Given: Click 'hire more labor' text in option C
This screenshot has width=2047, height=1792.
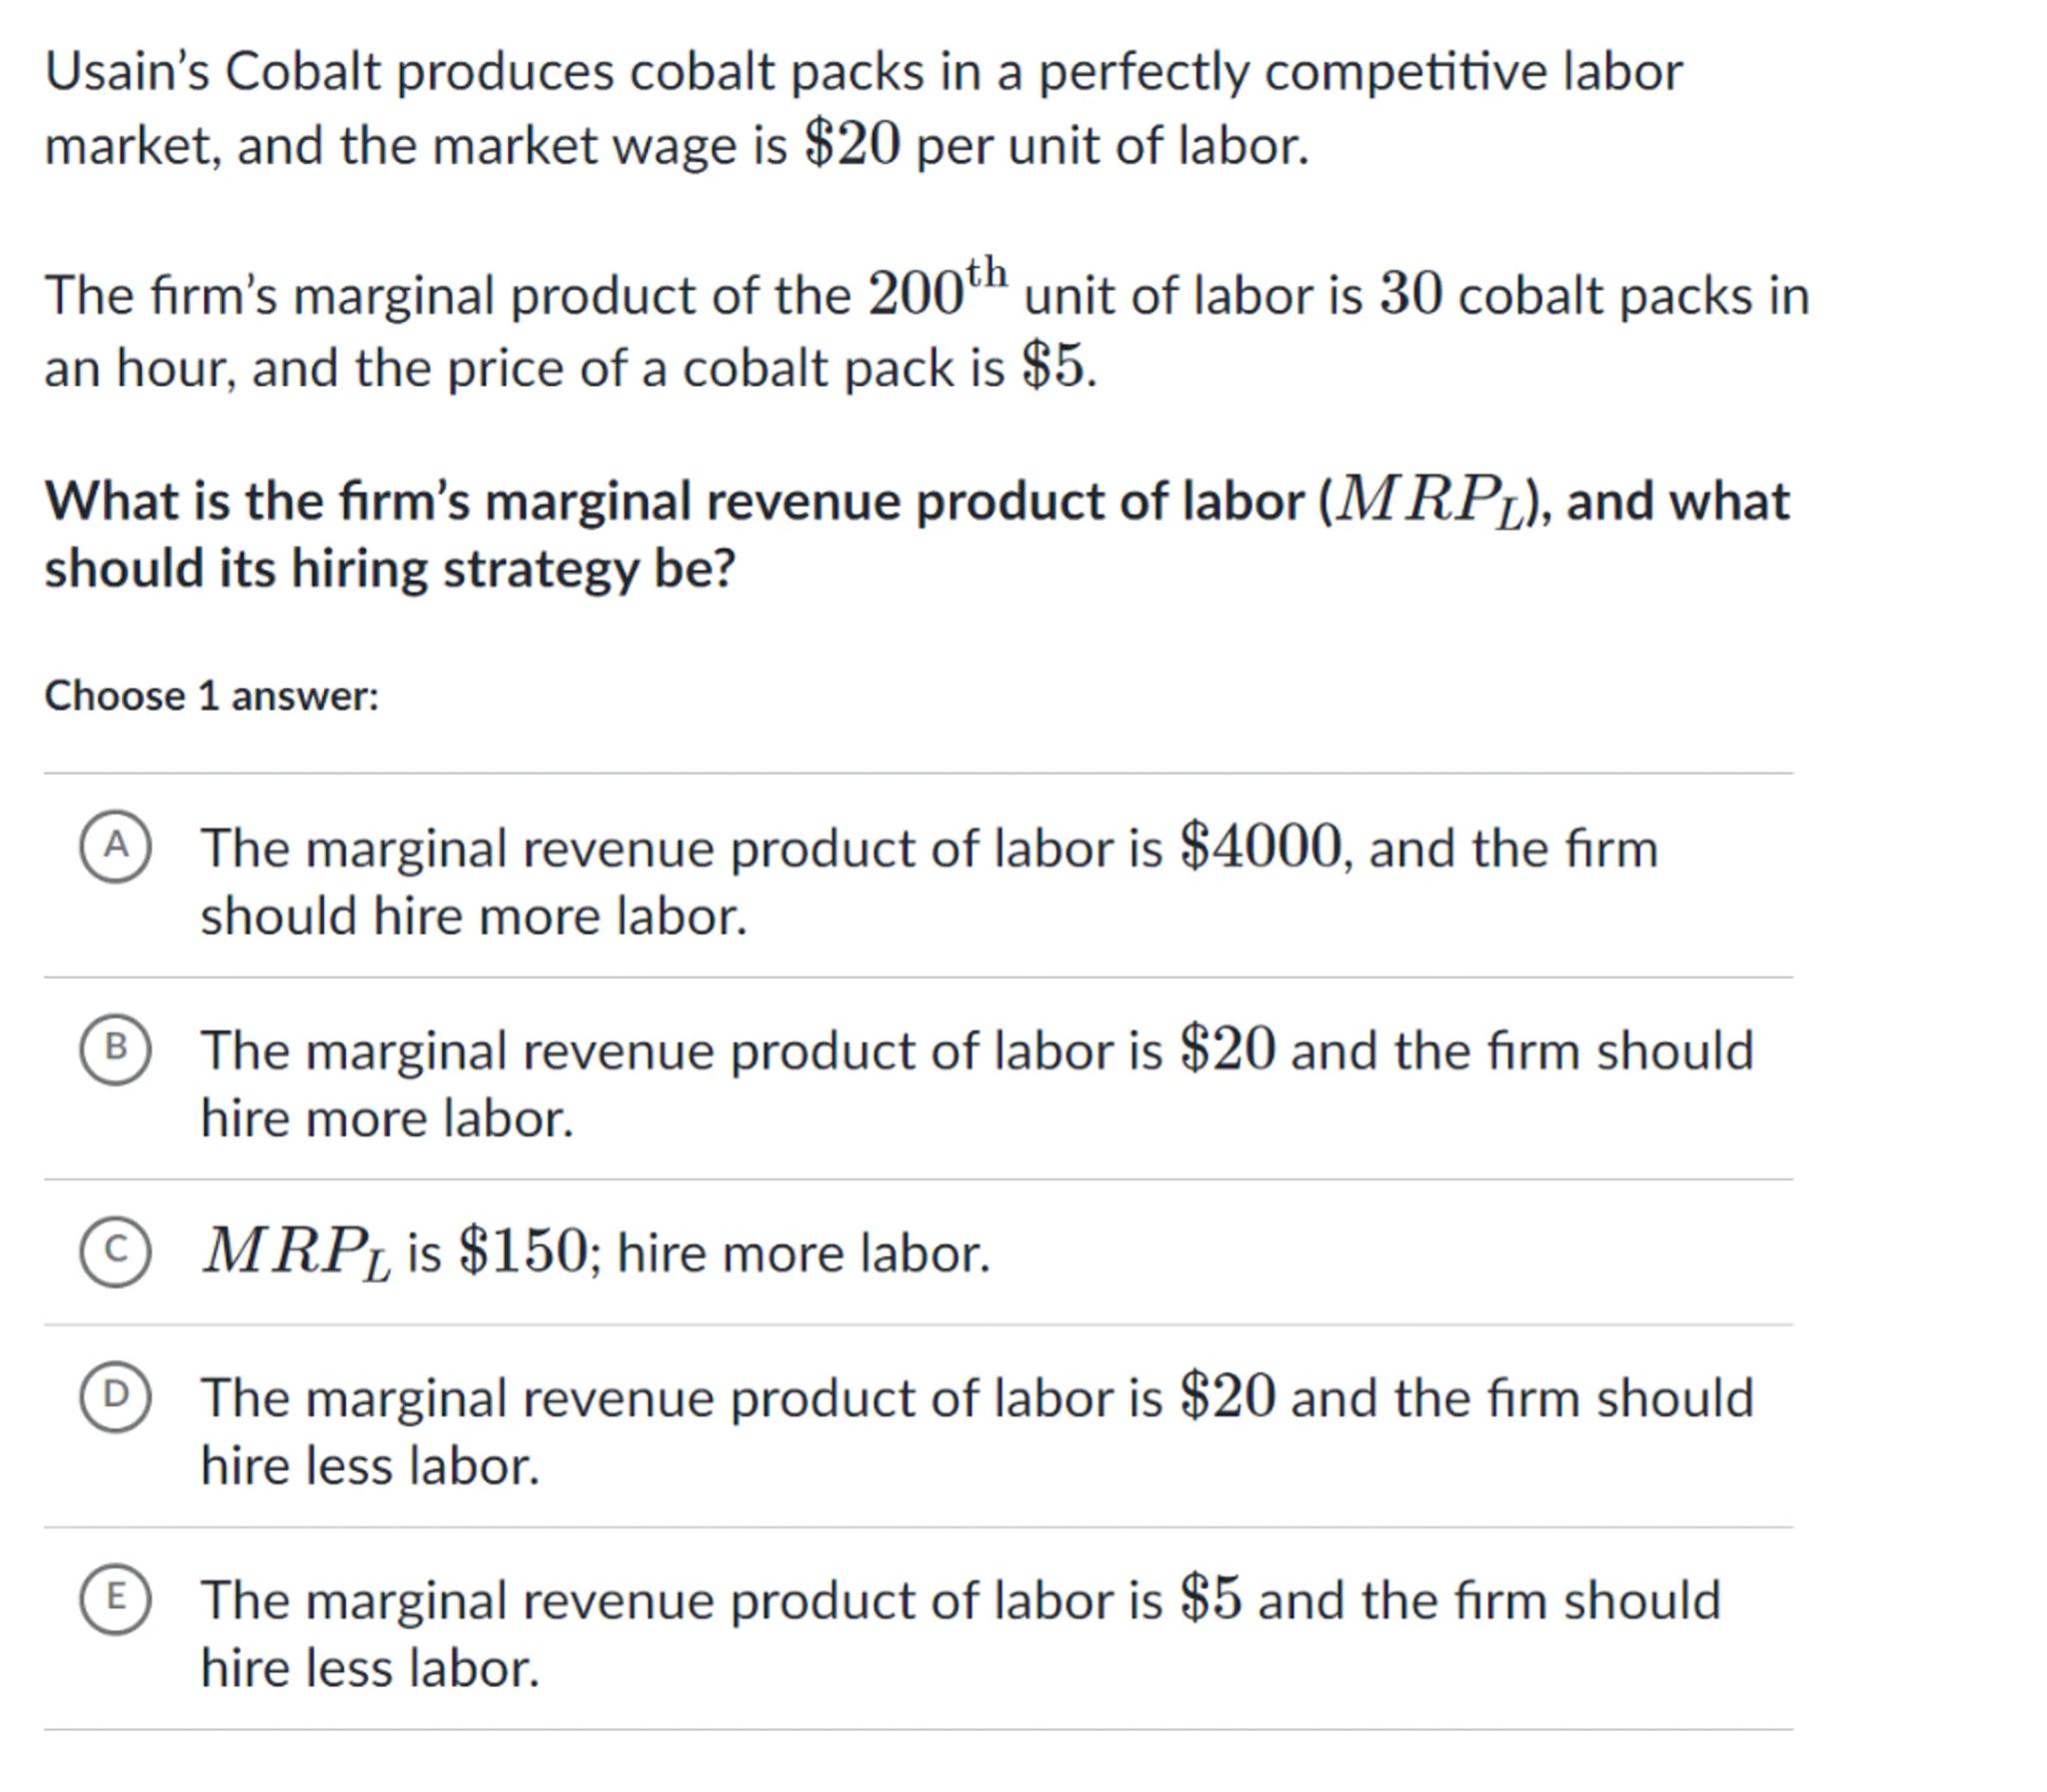Looking at the screenshot, I should pyautogui.click(x=803, y=1253).
